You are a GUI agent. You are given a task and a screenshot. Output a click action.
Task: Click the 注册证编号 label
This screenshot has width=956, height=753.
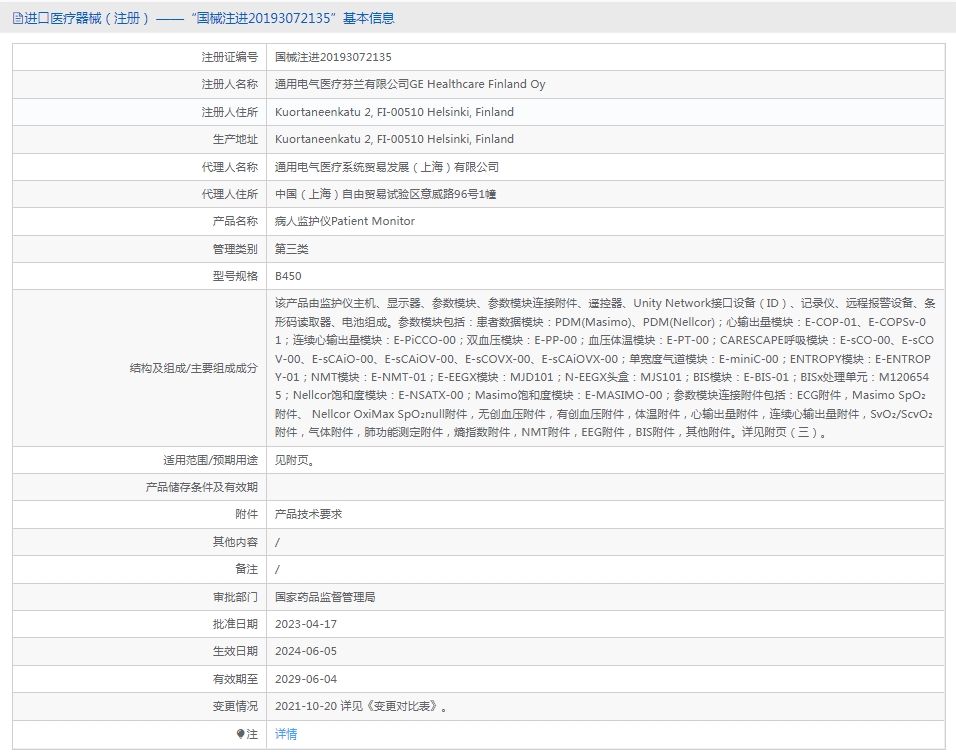point(230,57)
